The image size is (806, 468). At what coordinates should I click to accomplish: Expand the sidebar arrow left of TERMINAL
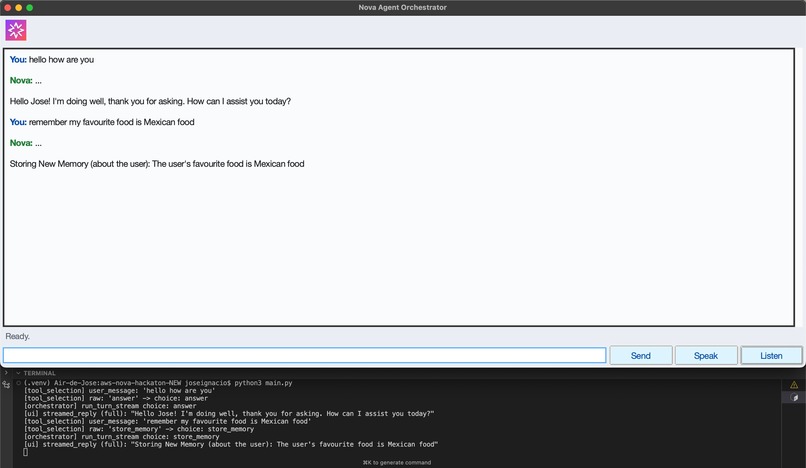point(6,373)
